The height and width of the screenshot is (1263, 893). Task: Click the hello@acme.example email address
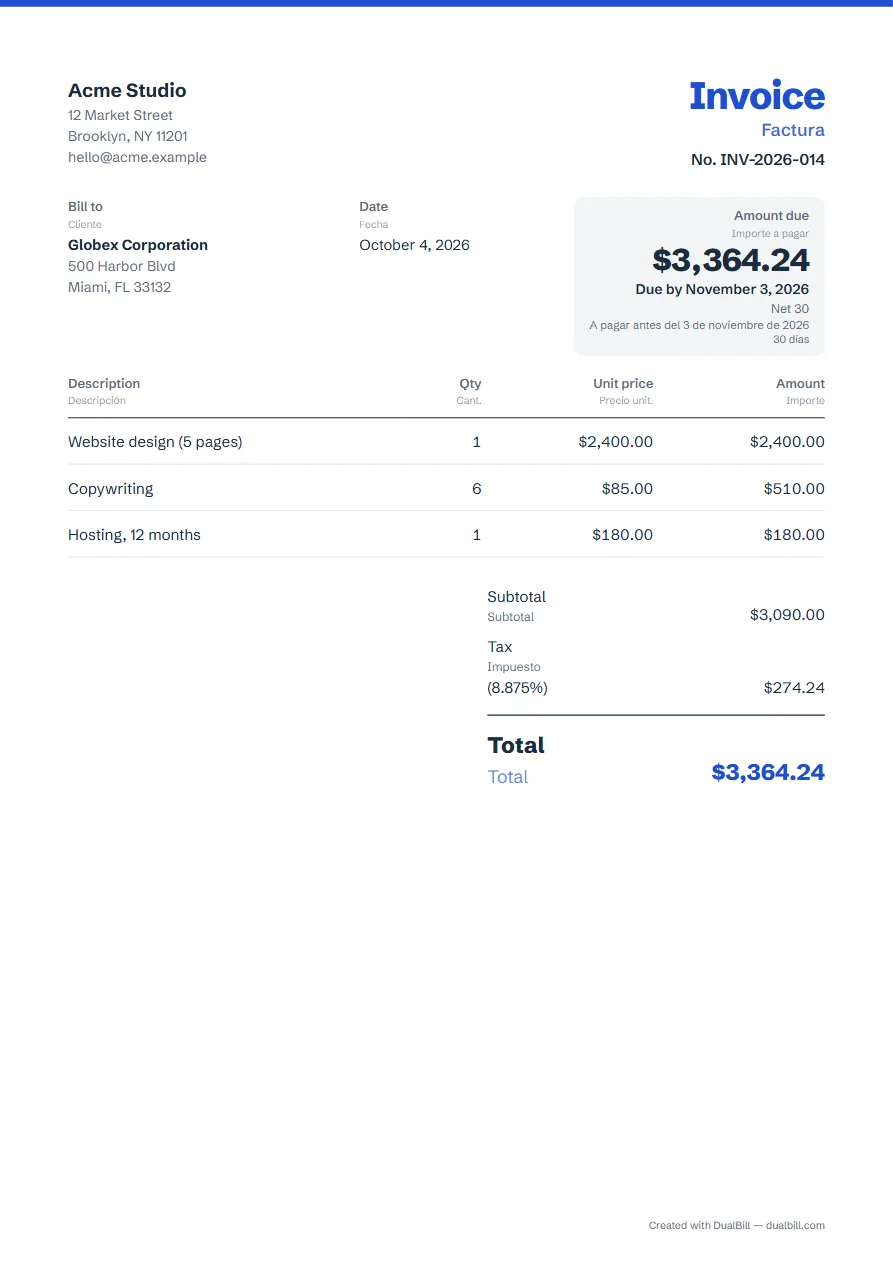tap(137, 157)
